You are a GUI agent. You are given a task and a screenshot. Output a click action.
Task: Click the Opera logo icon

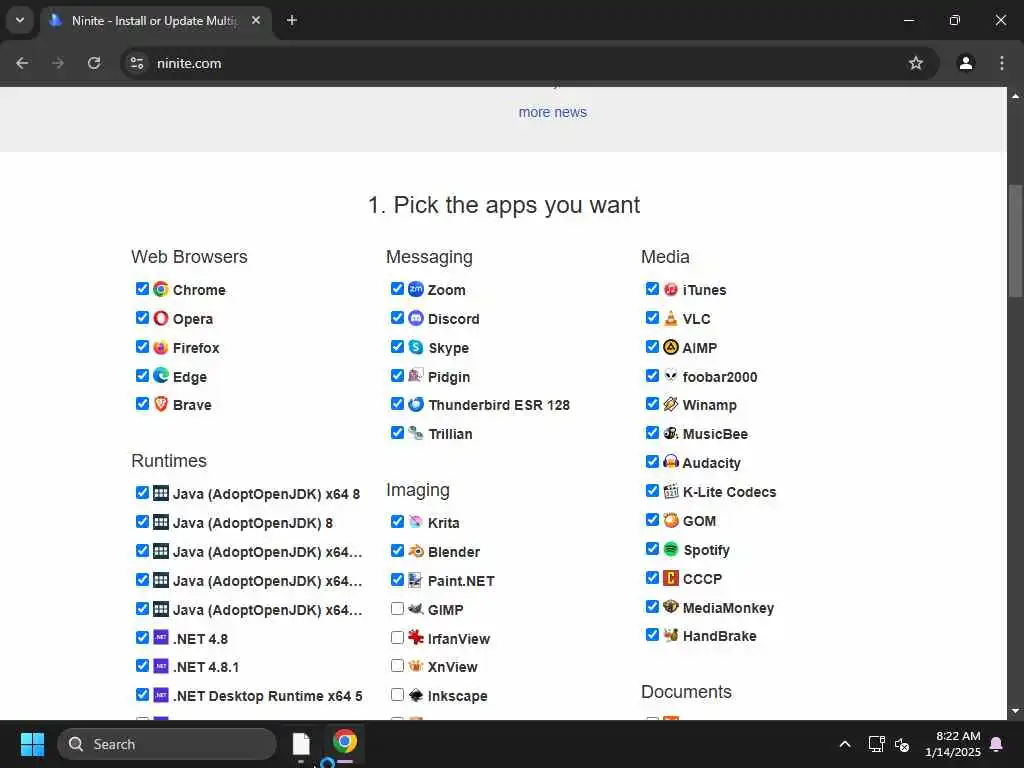[161, 318]
